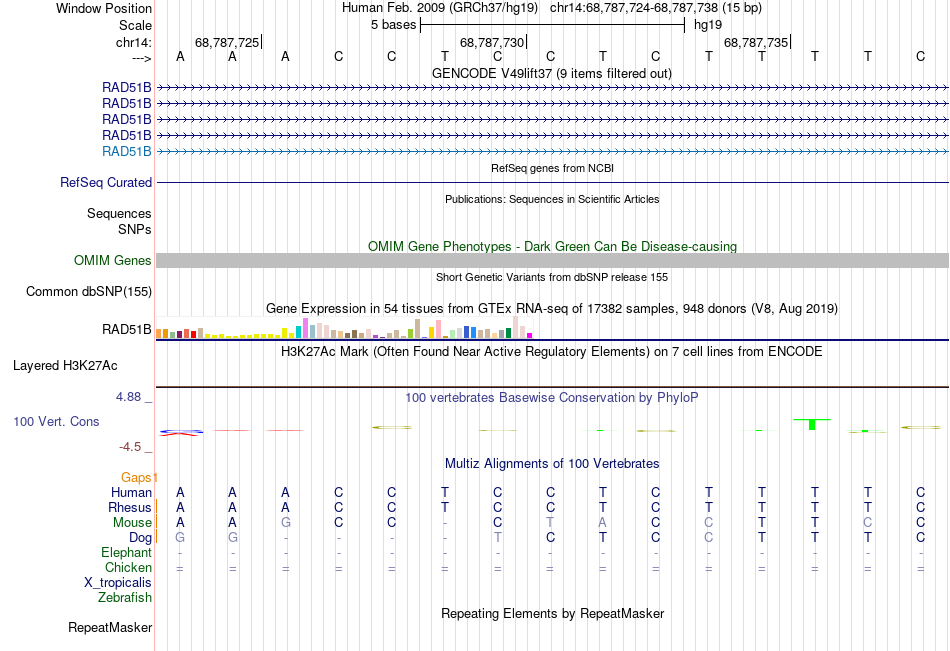The height and width of the screenshot is (651, 950).
Task: Click the hg19 label beside the scale bar
Action: (x=708, y=25)
